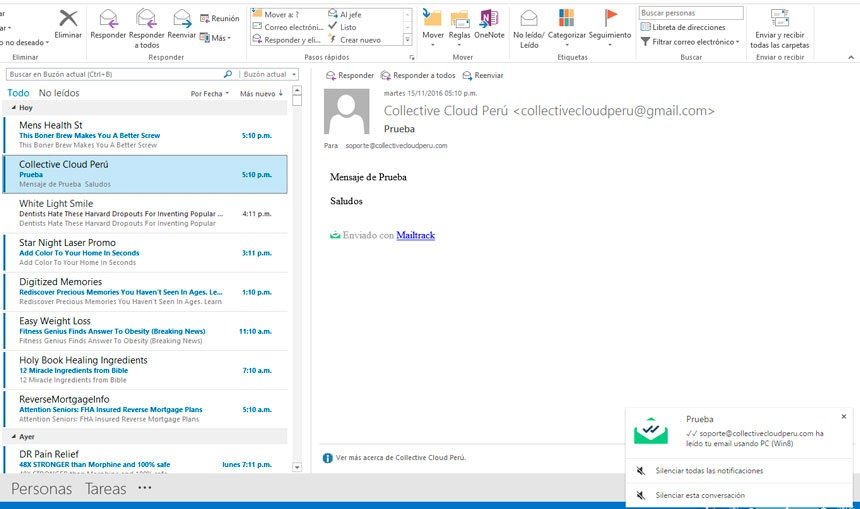Collapse the Ayer group
Viewport: 860px width, 509px height.
point(14,437)
